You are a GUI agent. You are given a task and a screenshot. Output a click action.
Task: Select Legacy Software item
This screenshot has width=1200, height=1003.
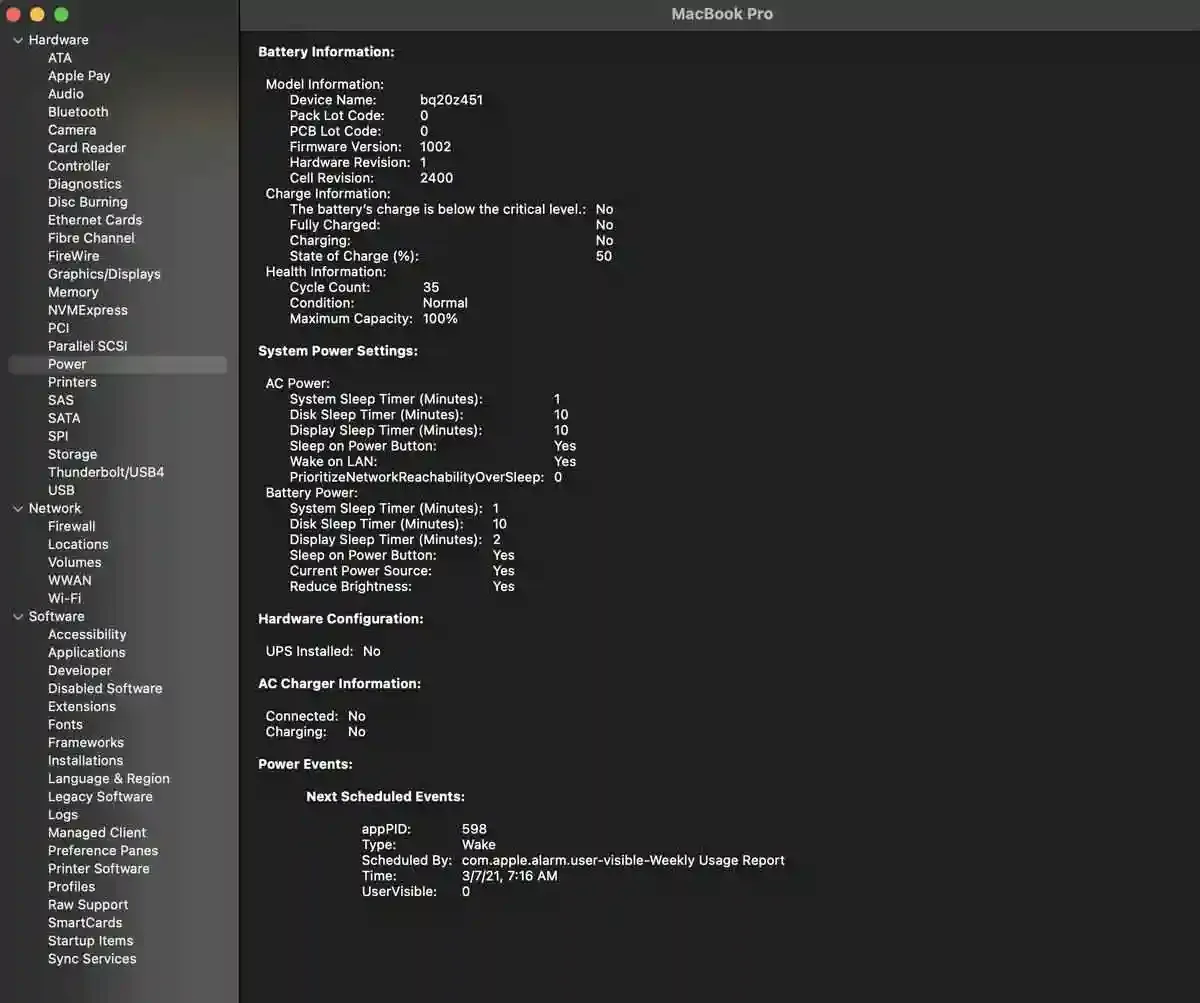click(x=100, y=796)
